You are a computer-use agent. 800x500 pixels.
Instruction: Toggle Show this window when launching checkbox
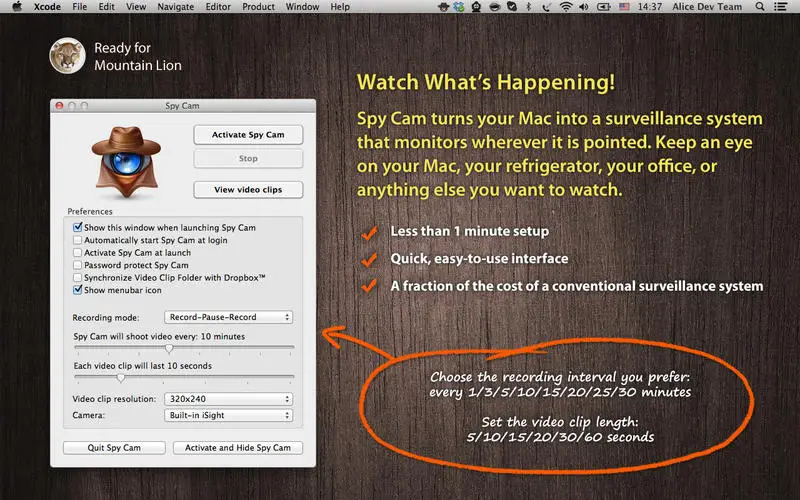point(78,227)
